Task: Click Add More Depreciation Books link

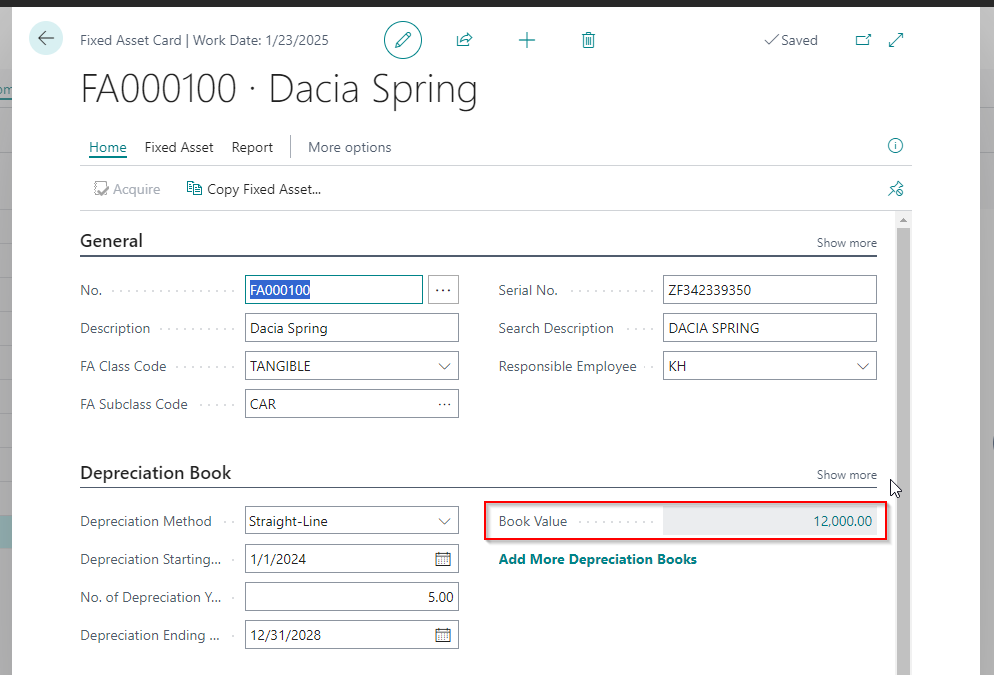Action: [597, 559]
